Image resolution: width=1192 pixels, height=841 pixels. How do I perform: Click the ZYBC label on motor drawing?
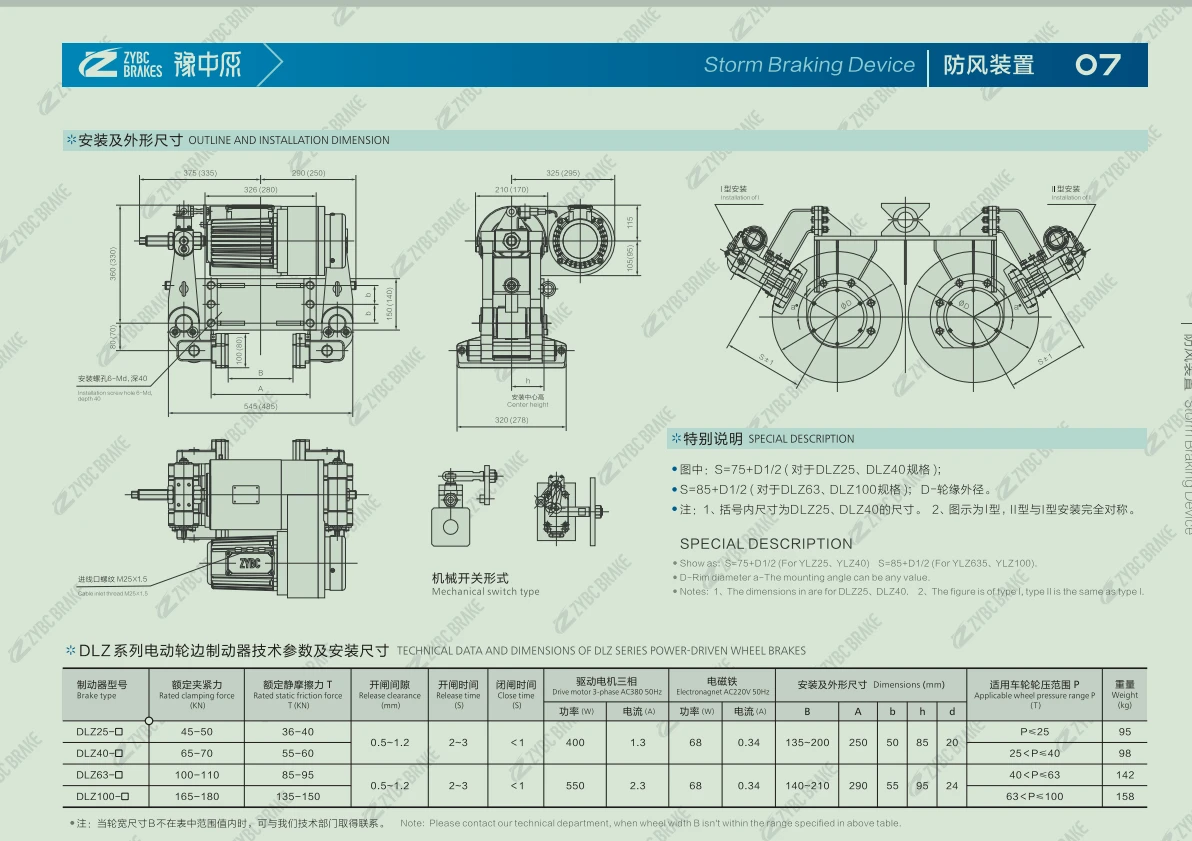coord(250,563)
